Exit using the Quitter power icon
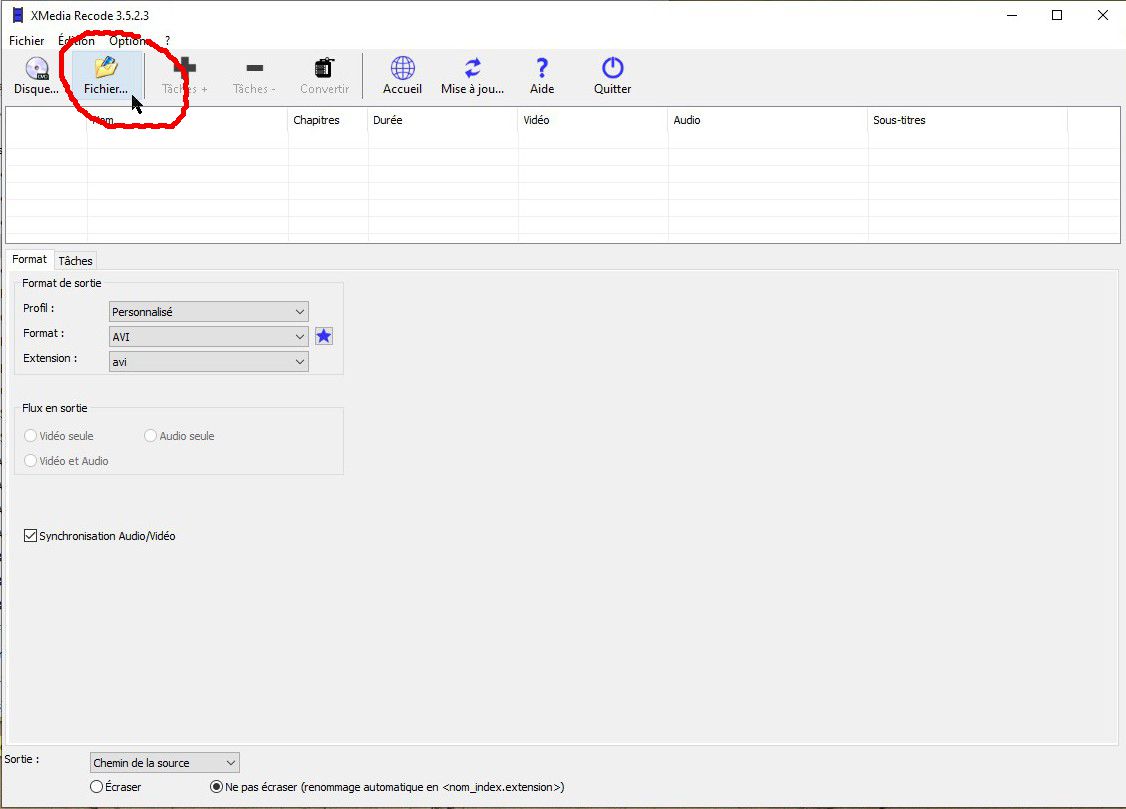The width and height of the screenshot is (1126, 809). [x=613, y=75]
